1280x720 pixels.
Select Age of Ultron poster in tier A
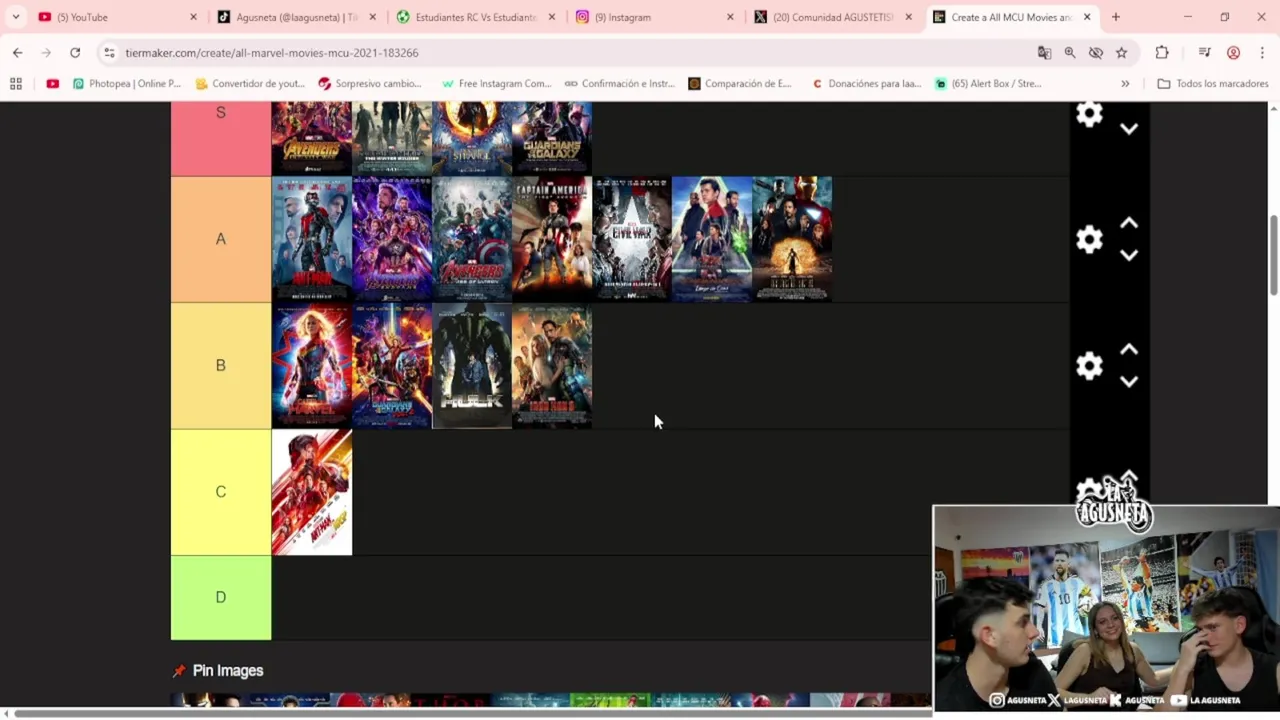tap(472, 239)
